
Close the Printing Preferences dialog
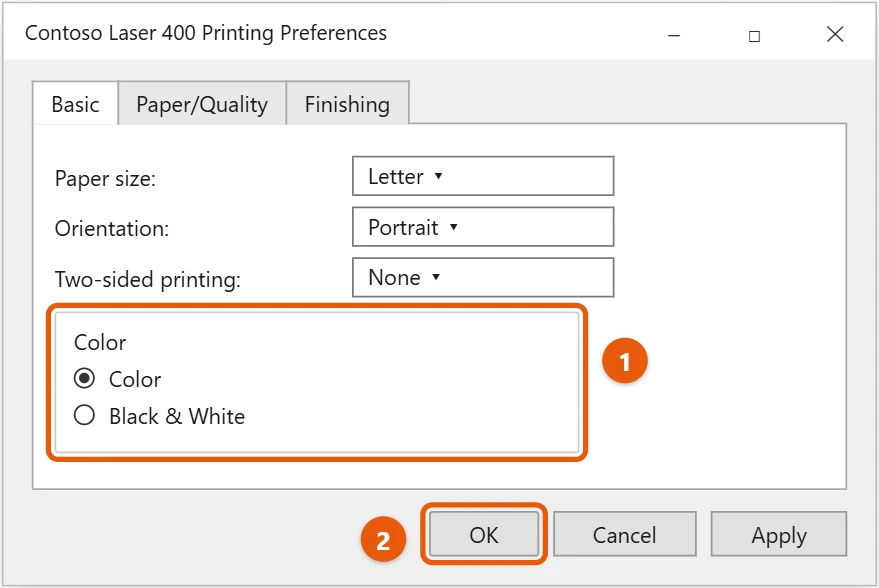(835, 34)
